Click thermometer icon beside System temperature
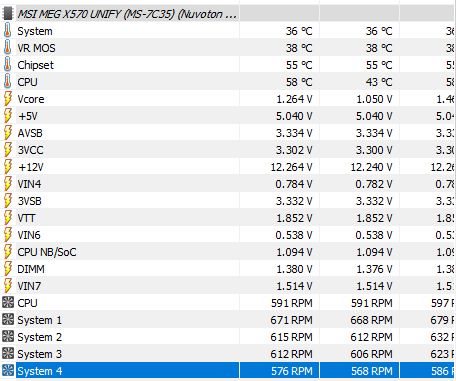This screenshot has height=381, width=456. [7, 31]
